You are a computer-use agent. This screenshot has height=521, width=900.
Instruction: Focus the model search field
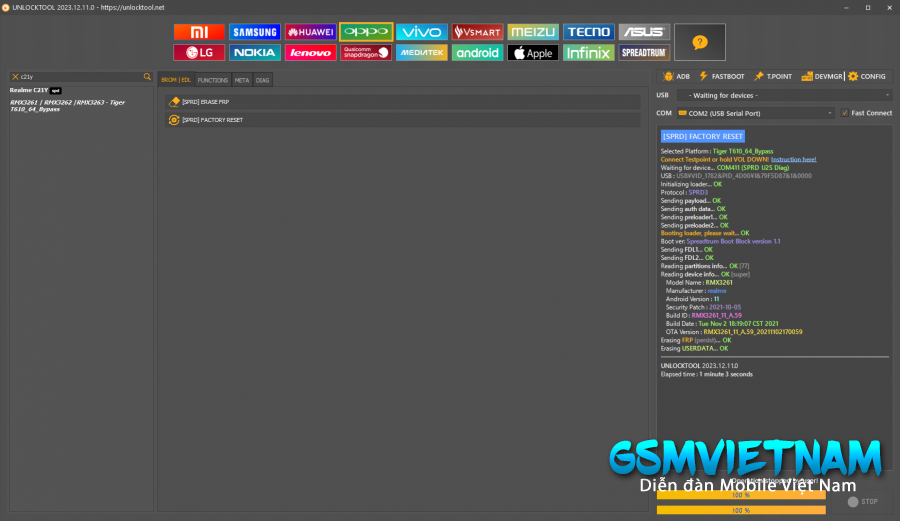pos(81,76)
